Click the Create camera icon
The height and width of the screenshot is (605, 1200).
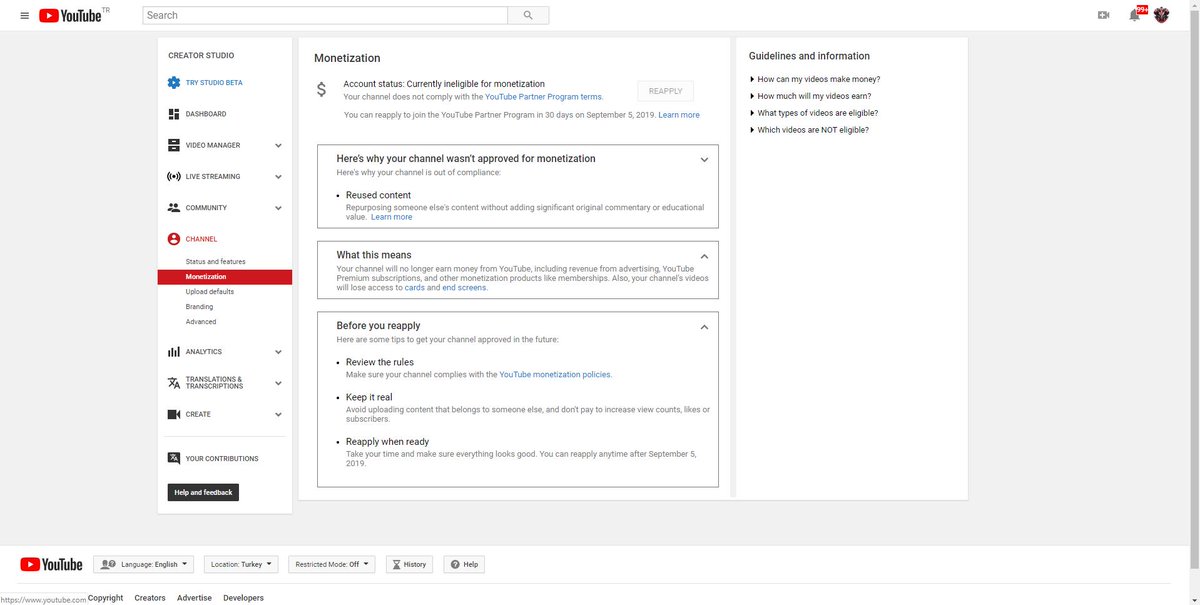[174, 414]
